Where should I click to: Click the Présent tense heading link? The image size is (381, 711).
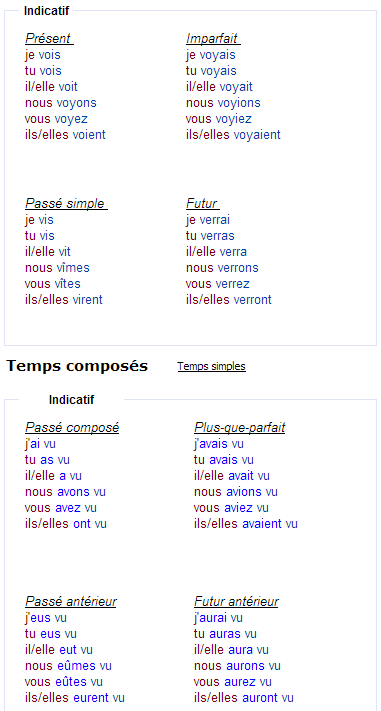pyautogui.click(x=49, y=39)
